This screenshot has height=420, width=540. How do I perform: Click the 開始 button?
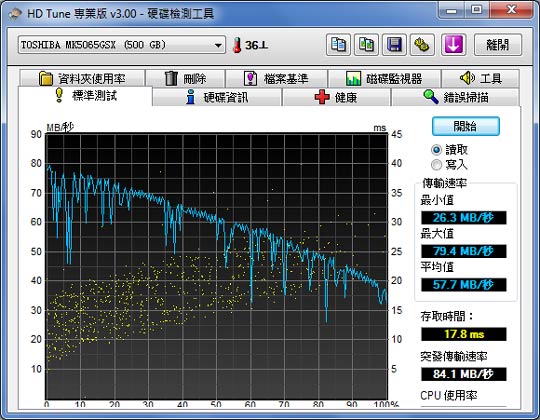click(x=466, y=126)
